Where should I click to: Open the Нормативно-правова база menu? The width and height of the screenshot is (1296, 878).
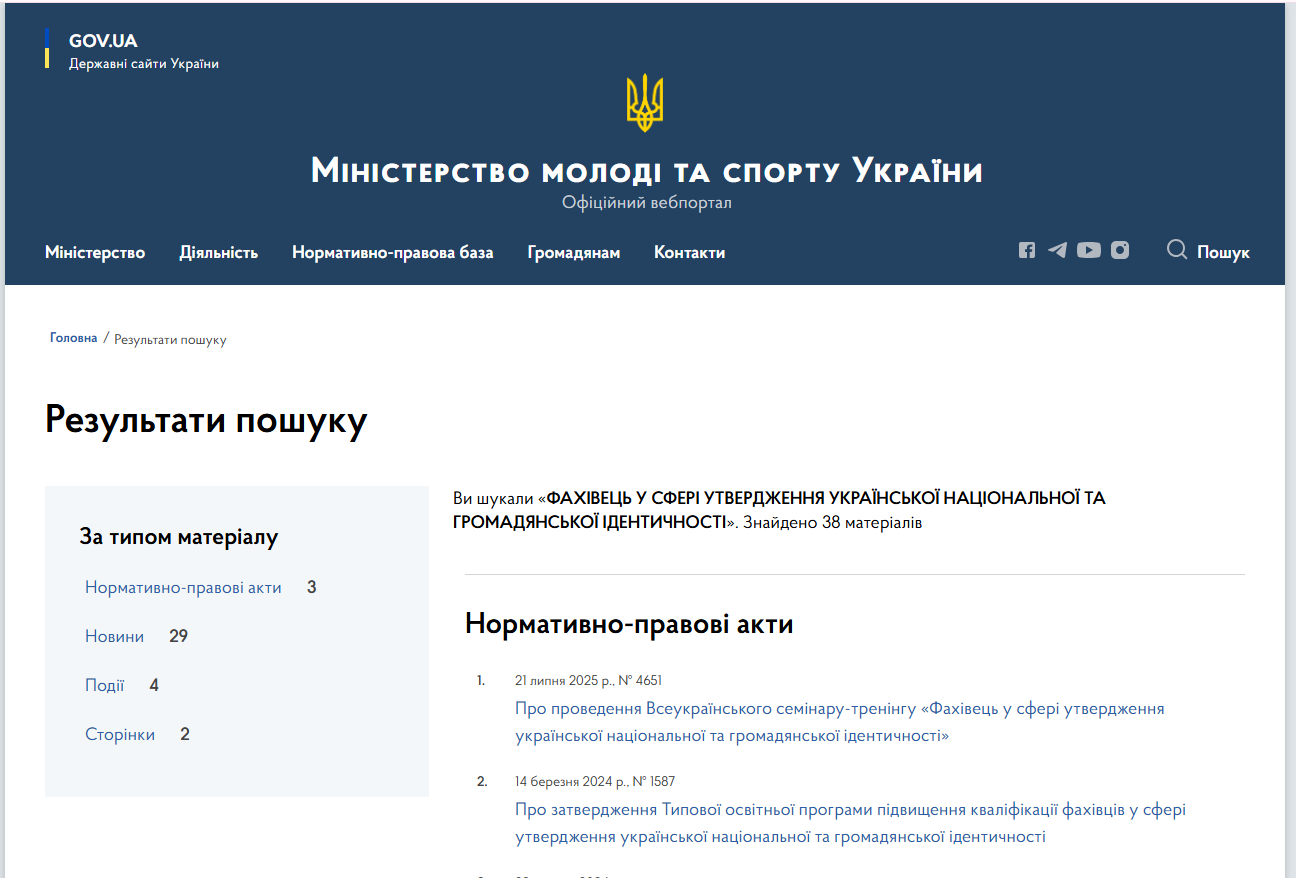pos(393,252)
